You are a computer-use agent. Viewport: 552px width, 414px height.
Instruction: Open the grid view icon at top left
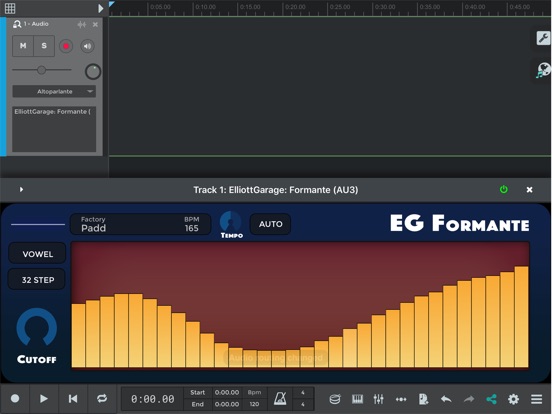point(10,8)
